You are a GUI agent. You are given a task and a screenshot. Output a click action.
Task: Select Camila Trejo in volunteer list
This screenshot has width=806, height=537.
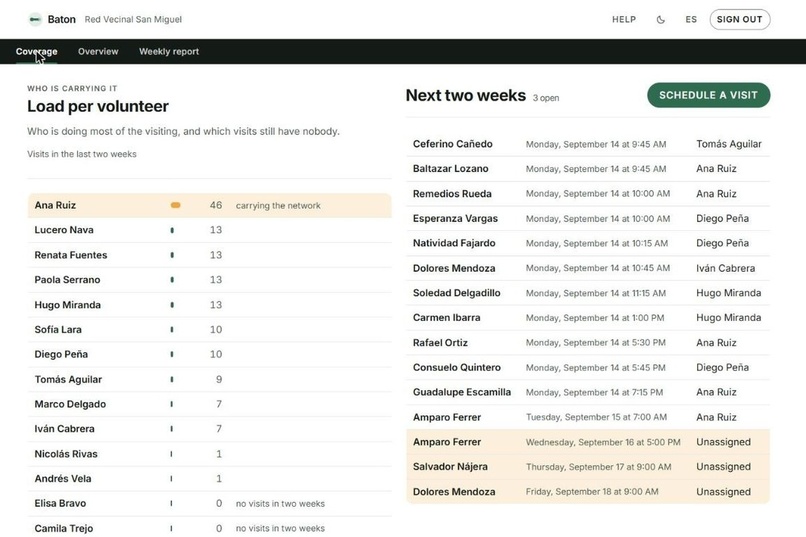[x=209, y=528]
